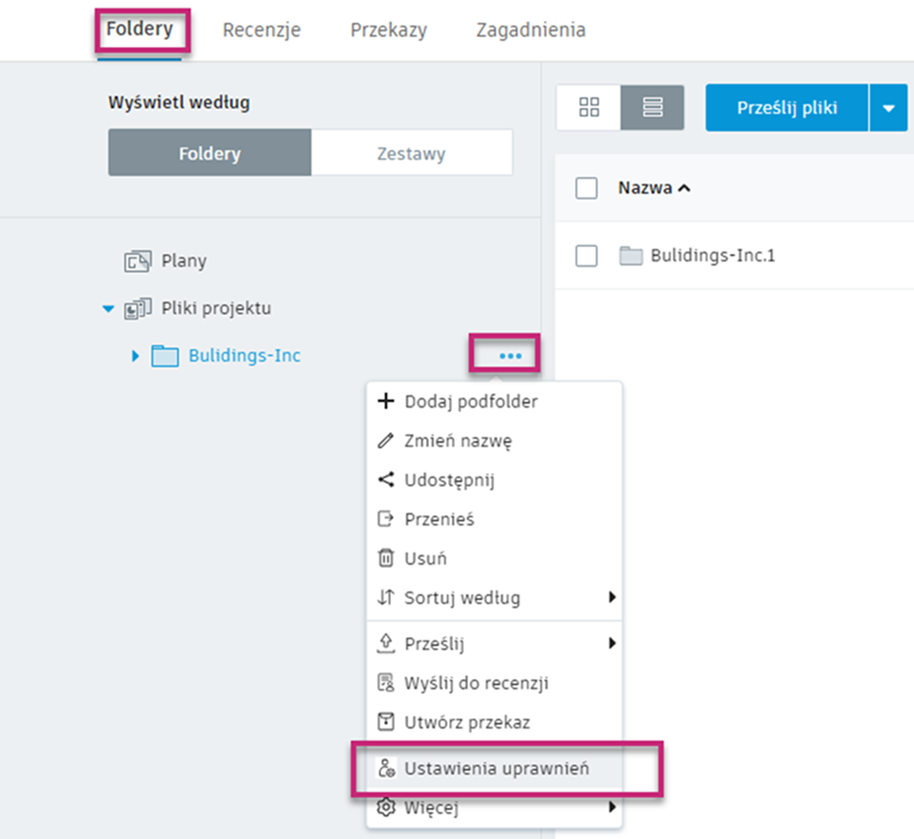Click the share icon for Udostępnij
The width and height of the screenshot is (914, 839).
click(x=386, y=480)
